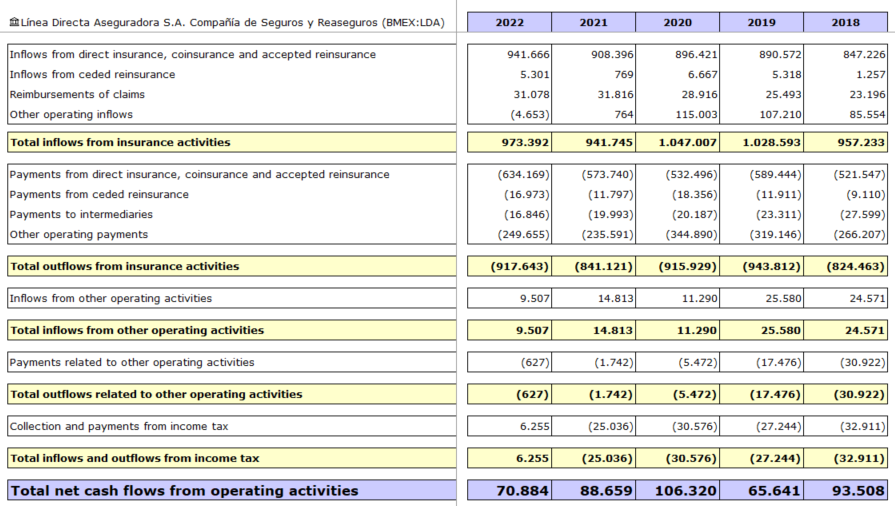Select 'Total inflows from insurance activities' row

pos(232,142)
